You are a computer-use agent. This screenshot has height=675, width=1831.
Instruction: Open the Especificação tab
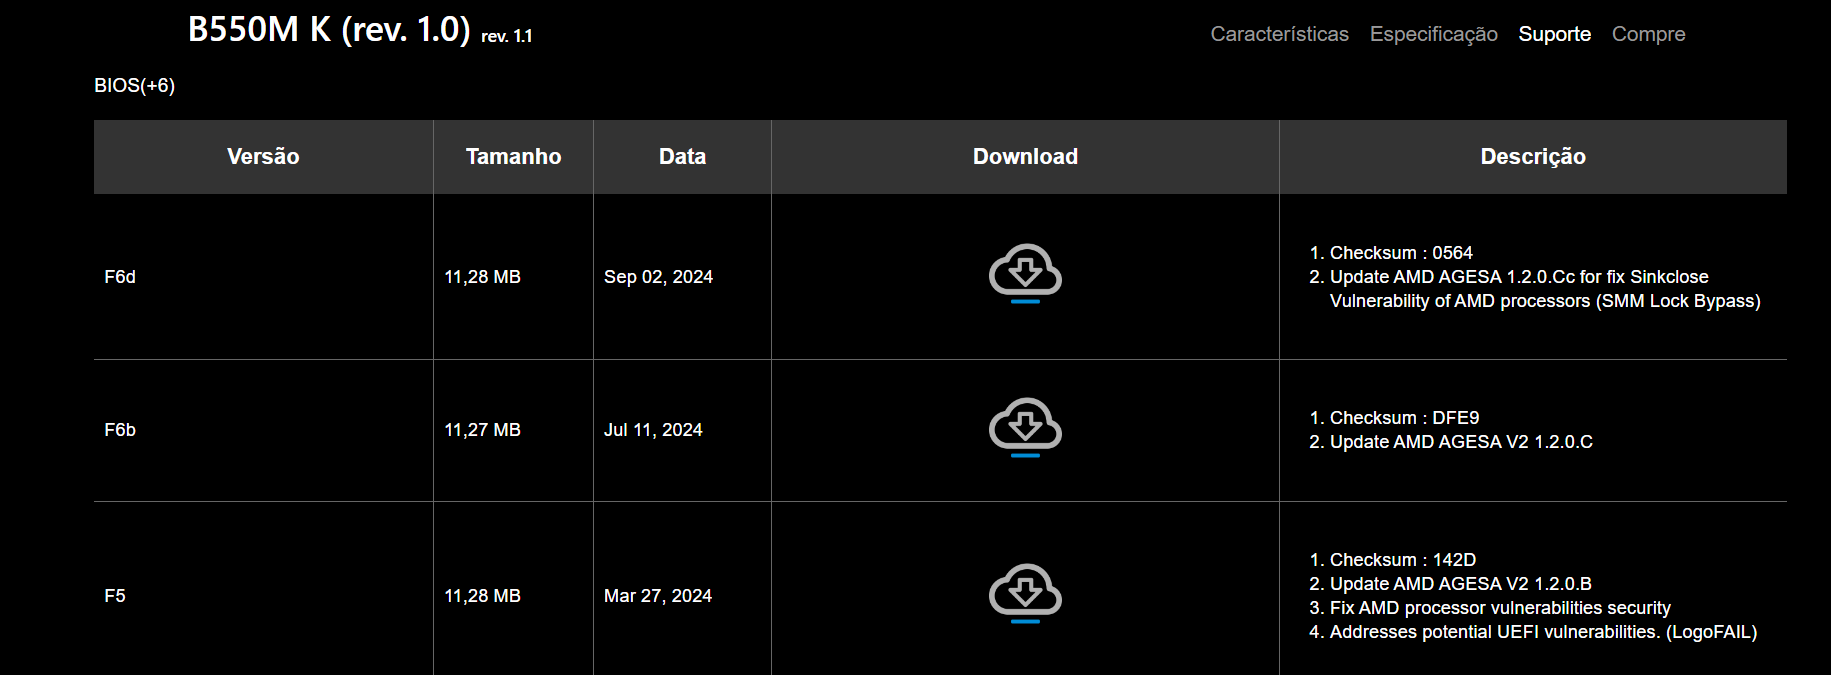point(1433,34)
